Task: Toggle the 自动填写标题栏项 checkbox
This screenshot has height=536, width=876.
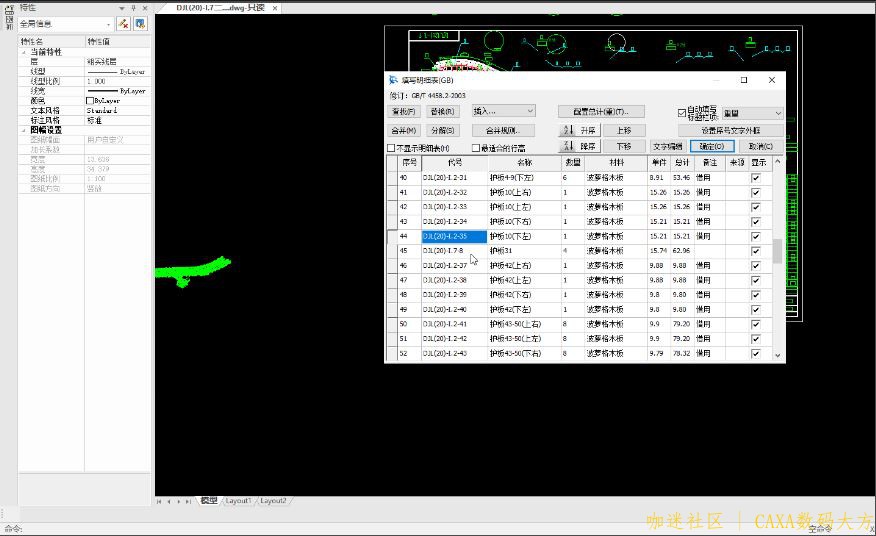Action: tap(682, 113)
